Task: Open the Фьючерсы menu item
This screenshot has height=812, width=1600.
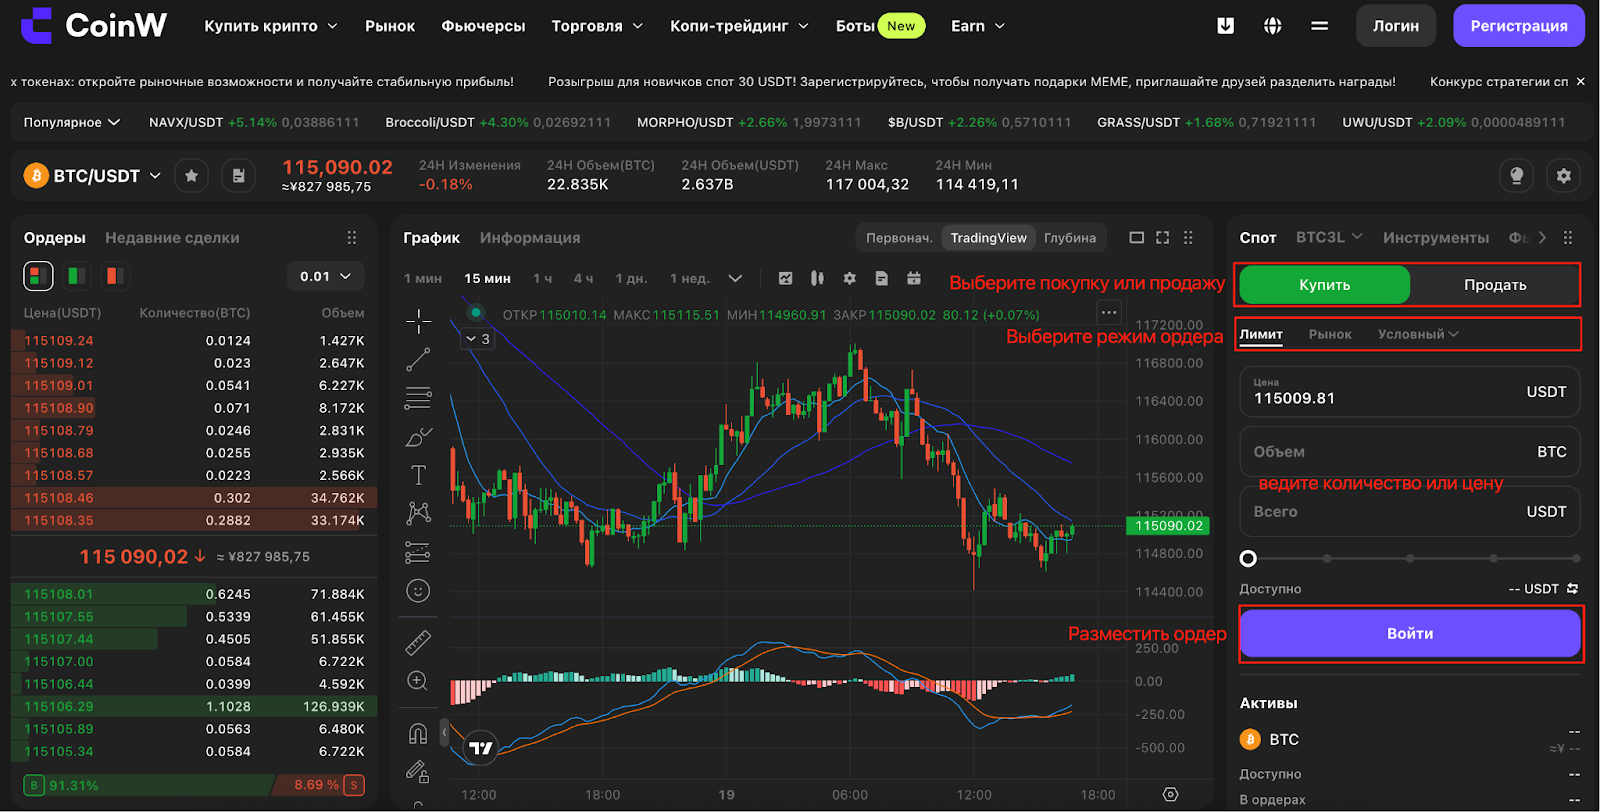Action: click(x=483, y=26)
